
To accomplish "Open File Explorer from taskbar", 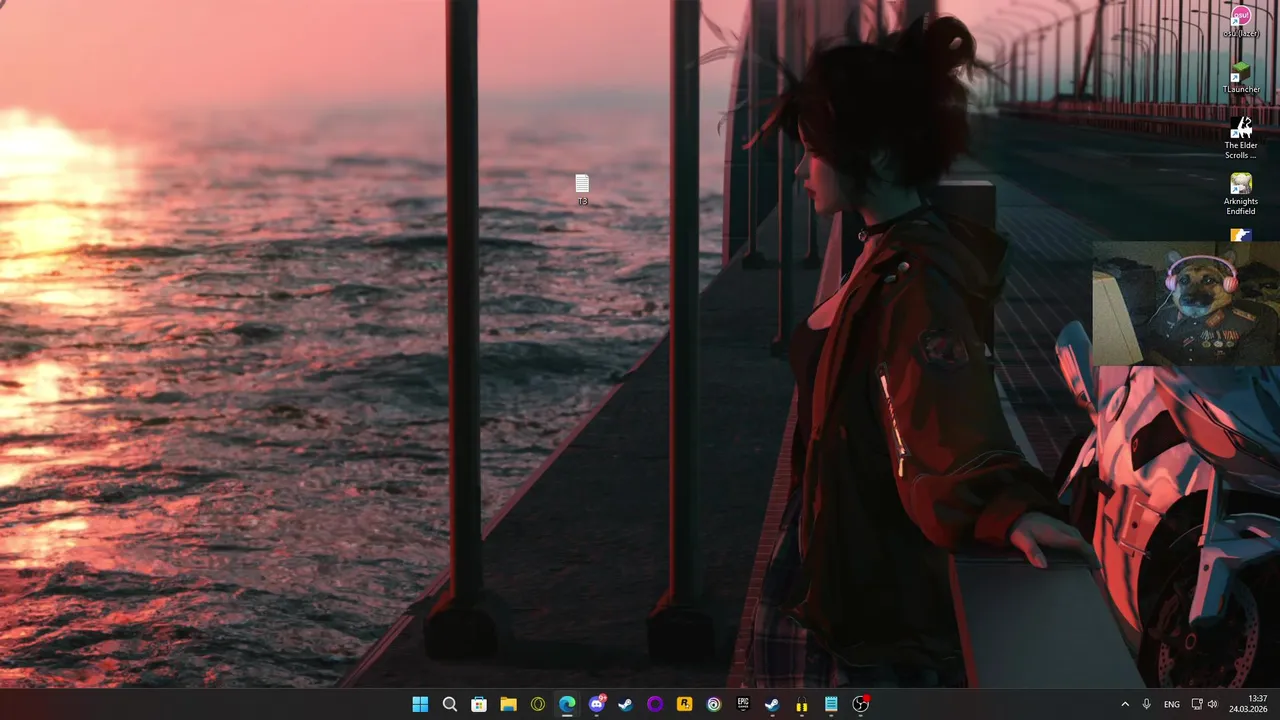I will tap(508, 704).
